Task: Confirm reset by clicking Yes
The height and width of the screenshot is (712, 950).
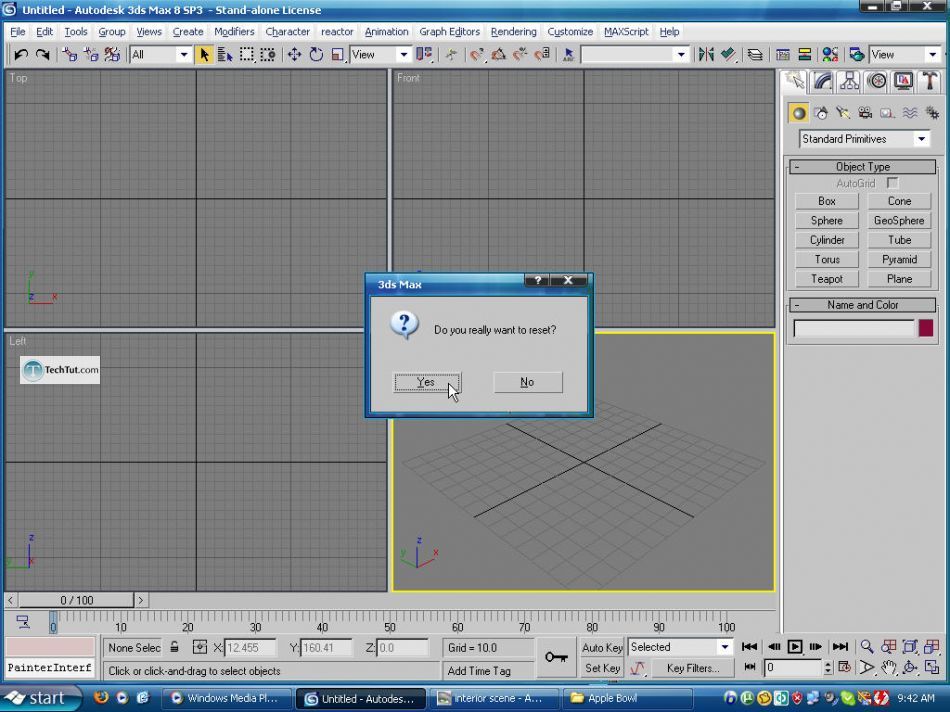Action: pyautogui.click(x=427, y=382)
